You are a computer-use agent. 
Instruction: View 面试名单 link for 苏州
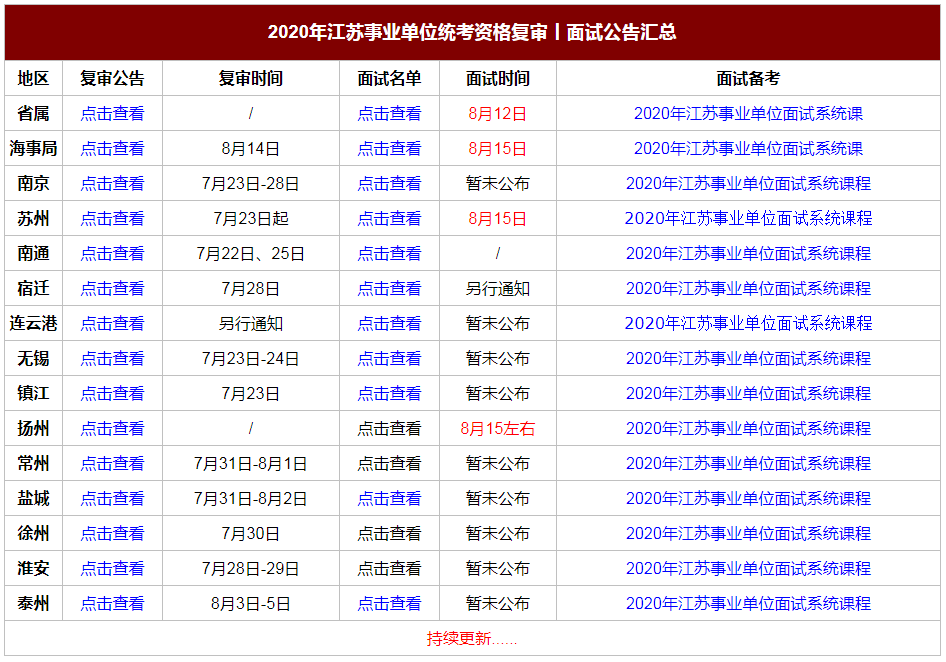pyautogui.click(x=389, y=218)
